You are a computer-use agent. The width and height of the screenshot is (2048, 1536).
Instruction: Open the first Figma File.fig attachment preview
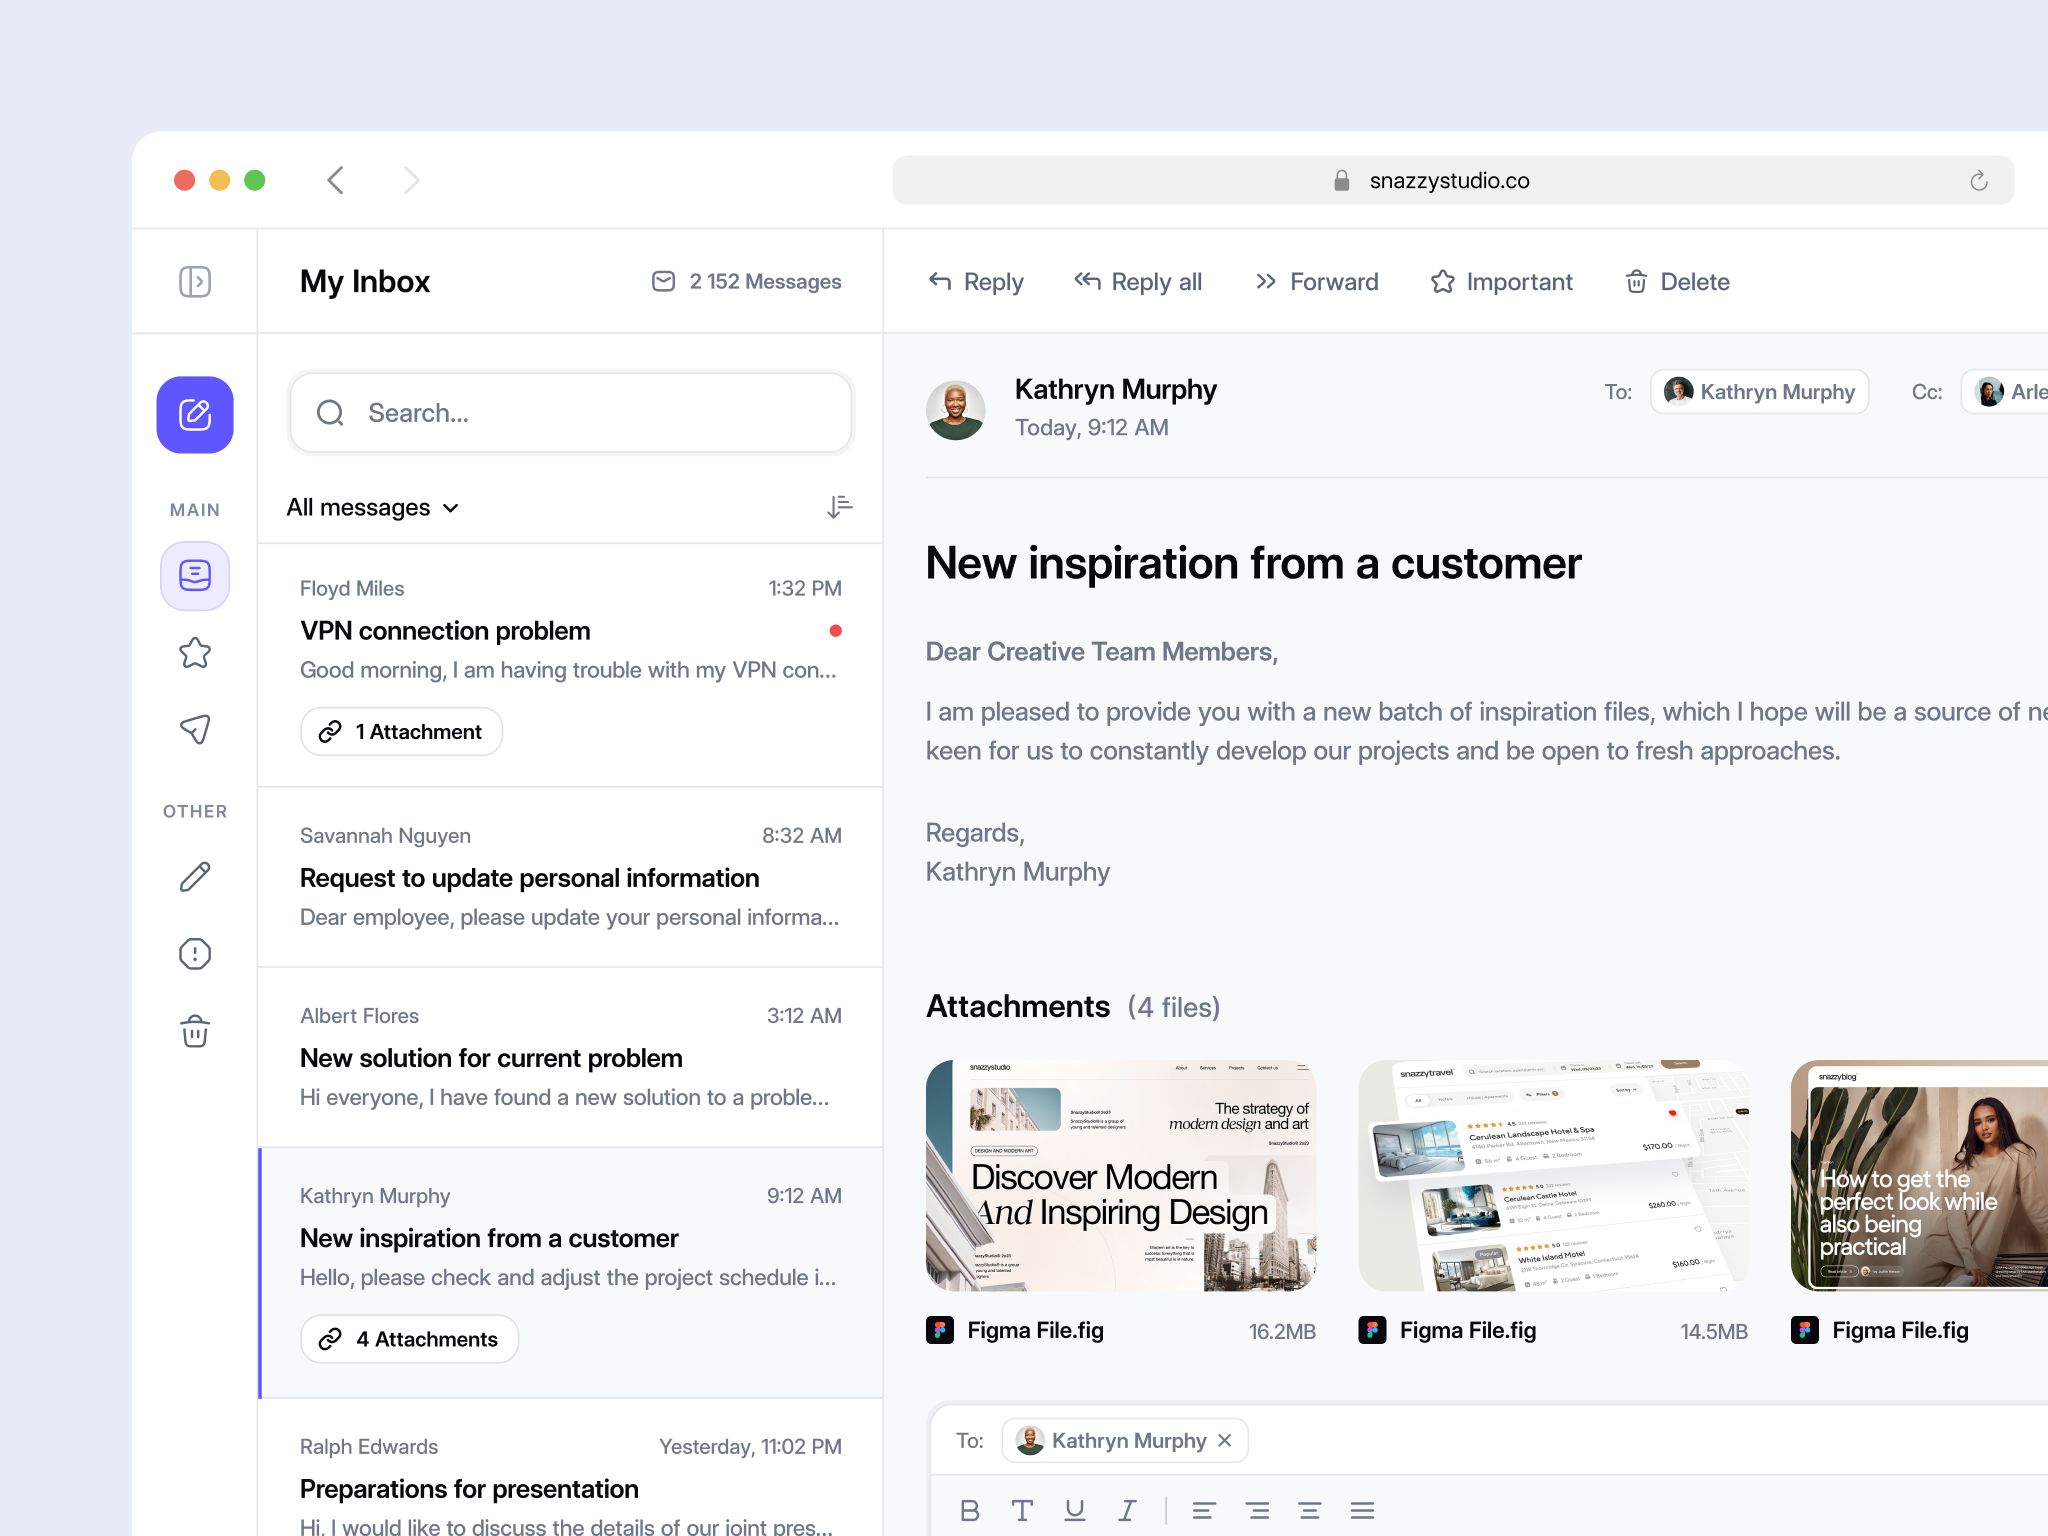(1122, 1177)
